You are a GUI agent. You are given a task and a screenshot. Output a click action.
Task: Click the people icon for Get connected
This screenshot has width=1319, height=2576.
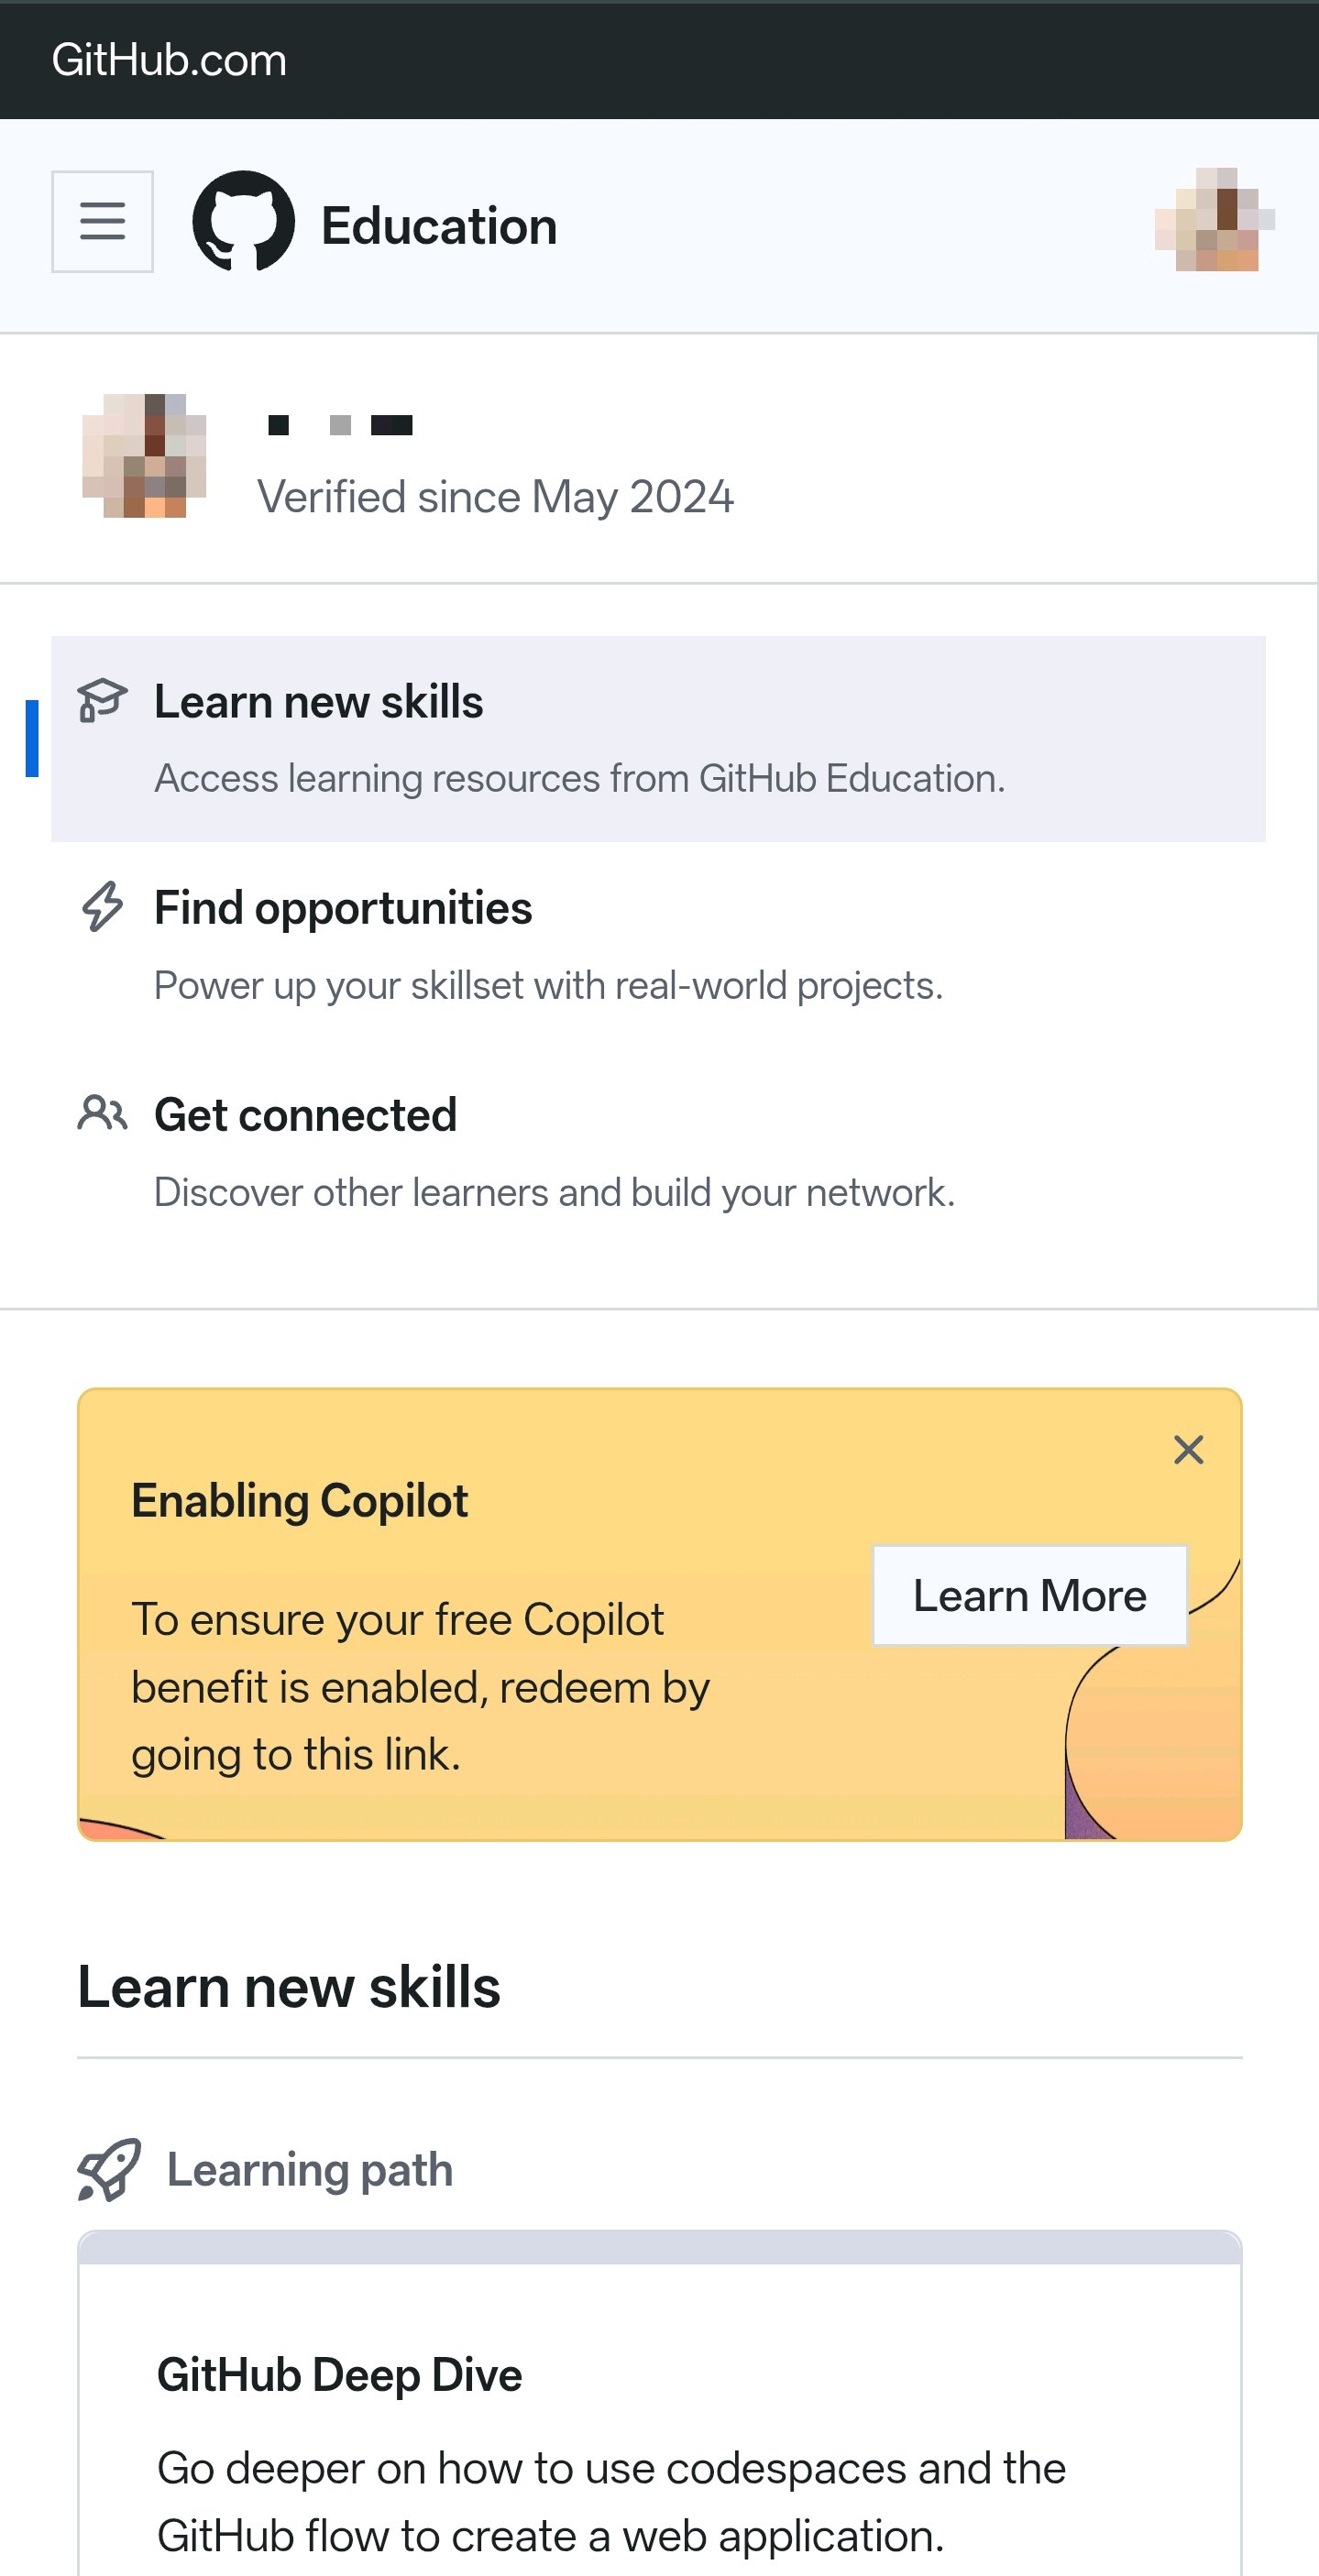102,1113
